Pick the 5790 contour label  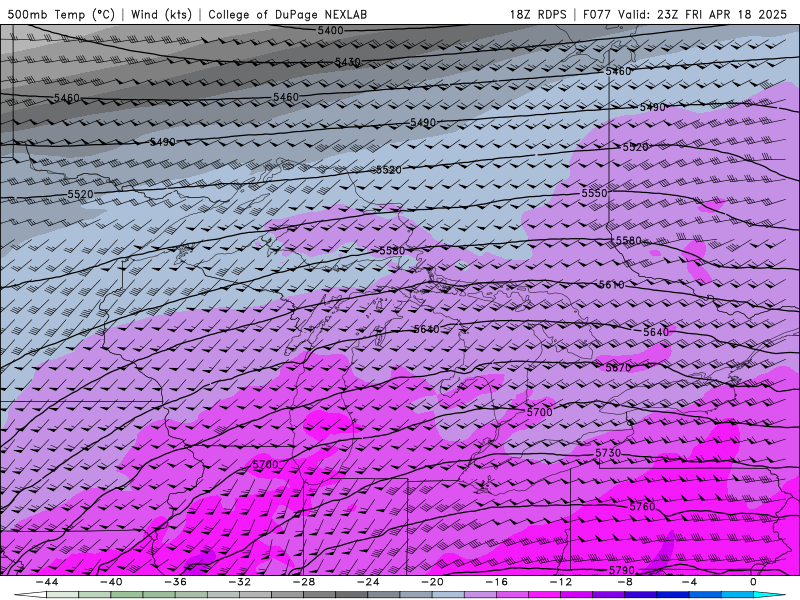coord(622,570)
